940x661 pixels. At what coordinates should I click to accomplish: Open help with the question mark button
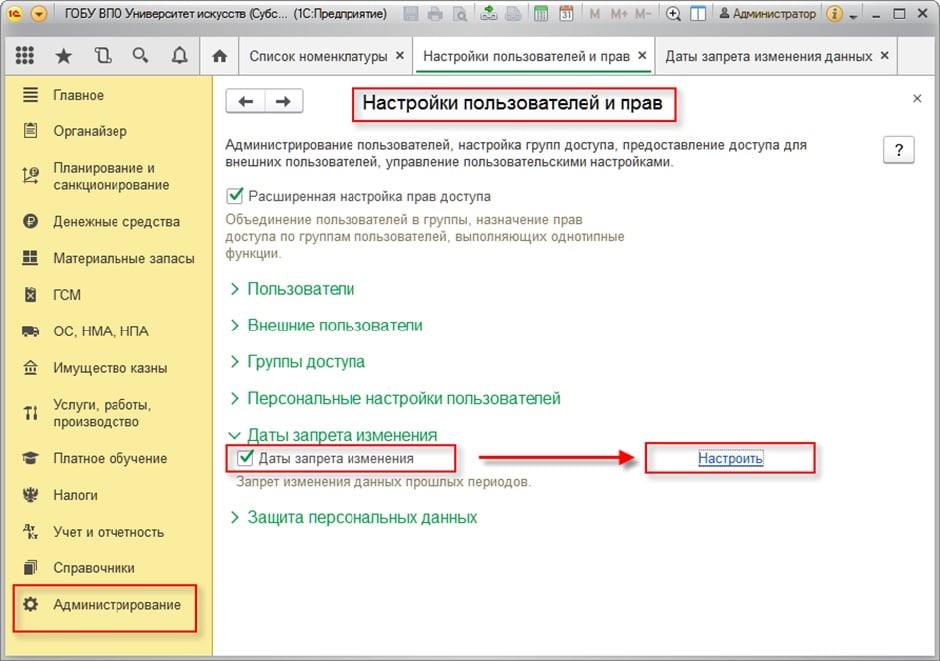[x=899, y=150]
